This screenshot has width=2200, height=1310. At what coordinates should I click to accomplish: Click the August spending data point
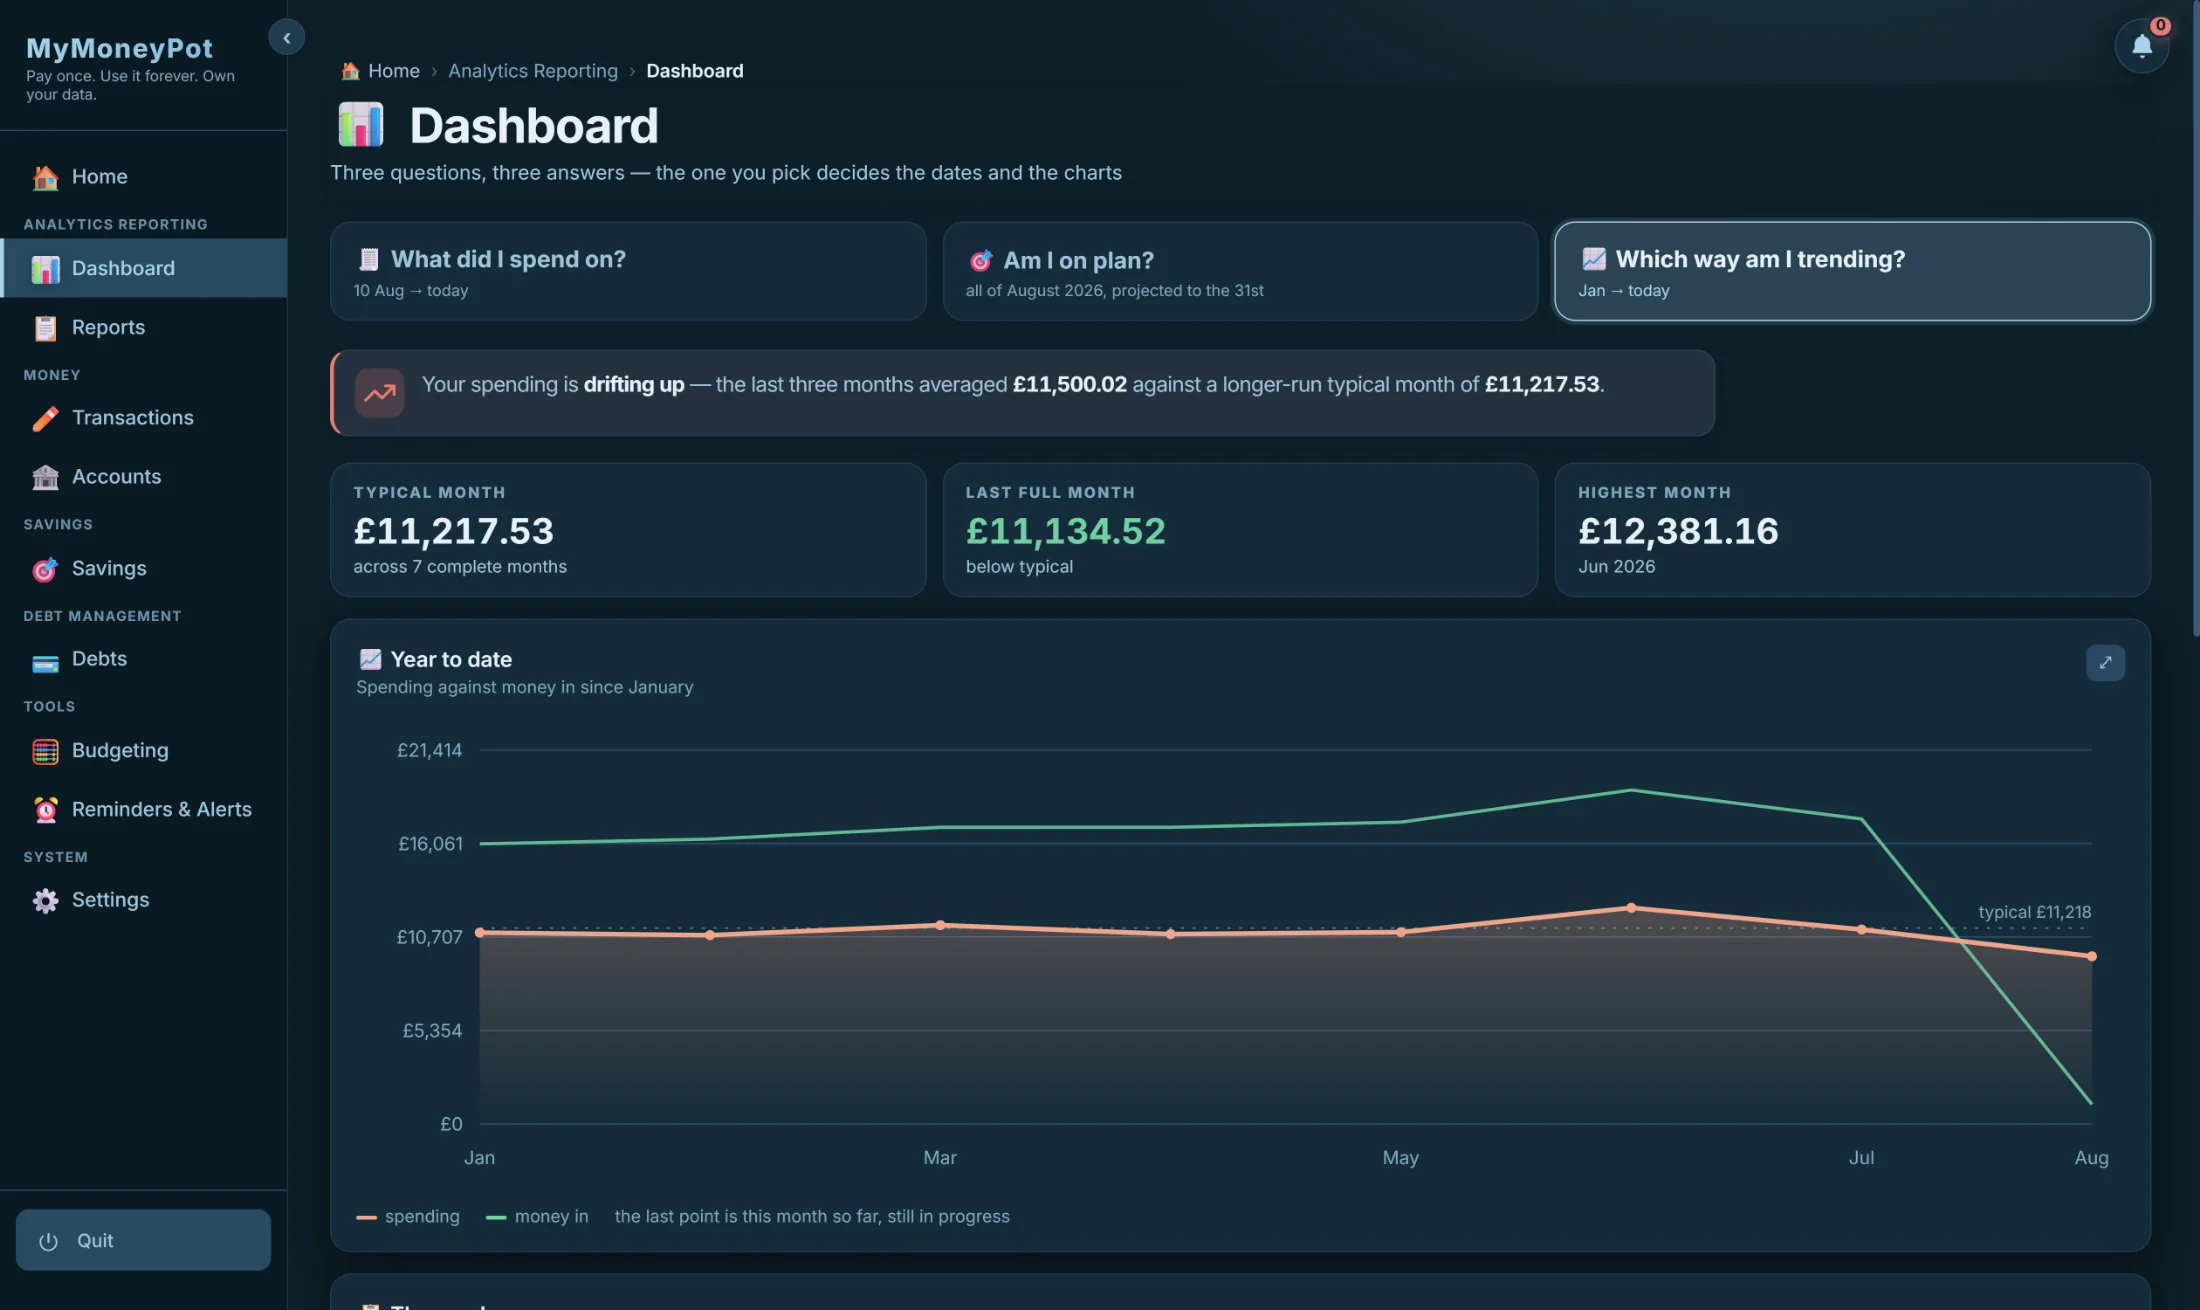(x=2091, y=957)
